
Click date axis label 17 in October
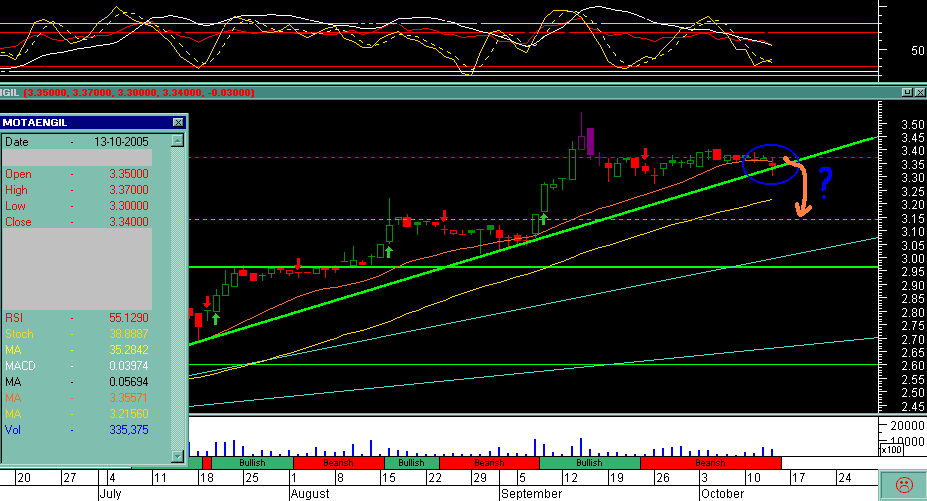(798, 477)
